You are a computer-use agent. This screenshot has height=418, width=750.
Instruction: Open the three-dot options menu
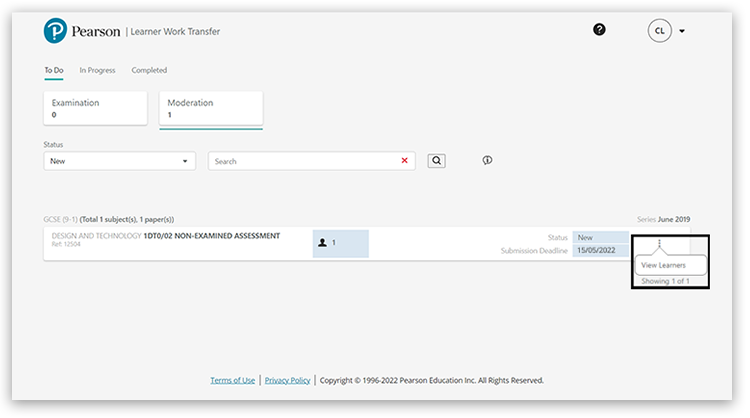point(659,243)
